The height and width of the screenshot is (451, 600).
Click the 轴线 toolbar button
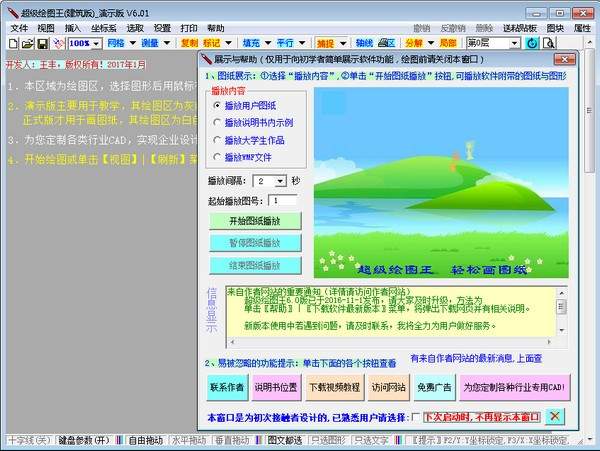(365, 44)
